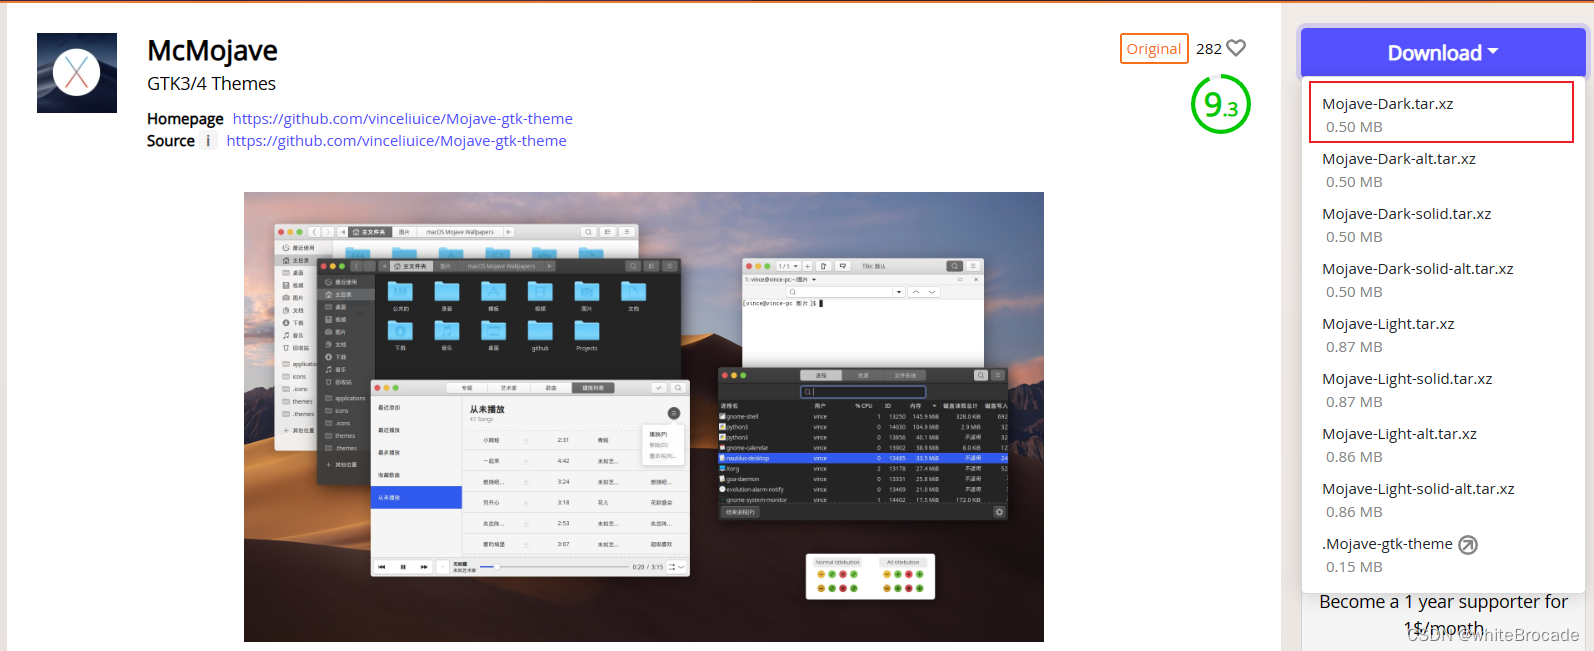Open the Download dropdown button
The image size is (1594, 651).
coord(1443,53)
